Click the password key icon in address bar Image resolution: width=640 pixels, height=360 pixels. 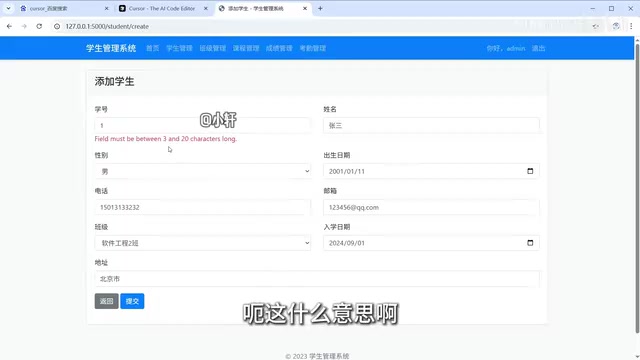tap(596, 26)
